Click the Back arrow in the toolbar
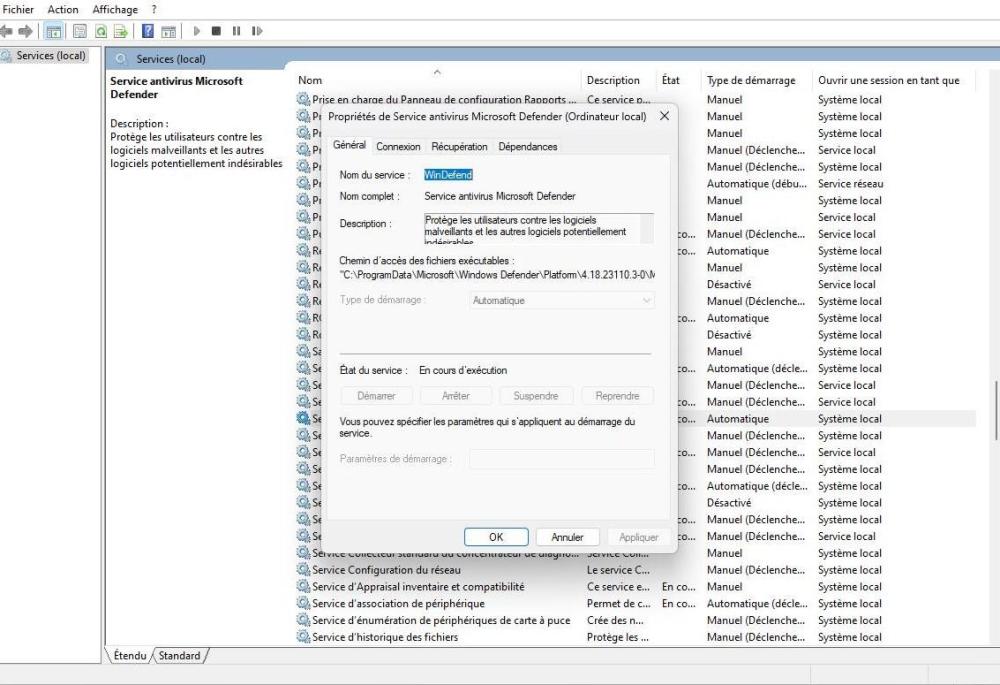The width and height of the screenshot is (1000, 685). 8,31
